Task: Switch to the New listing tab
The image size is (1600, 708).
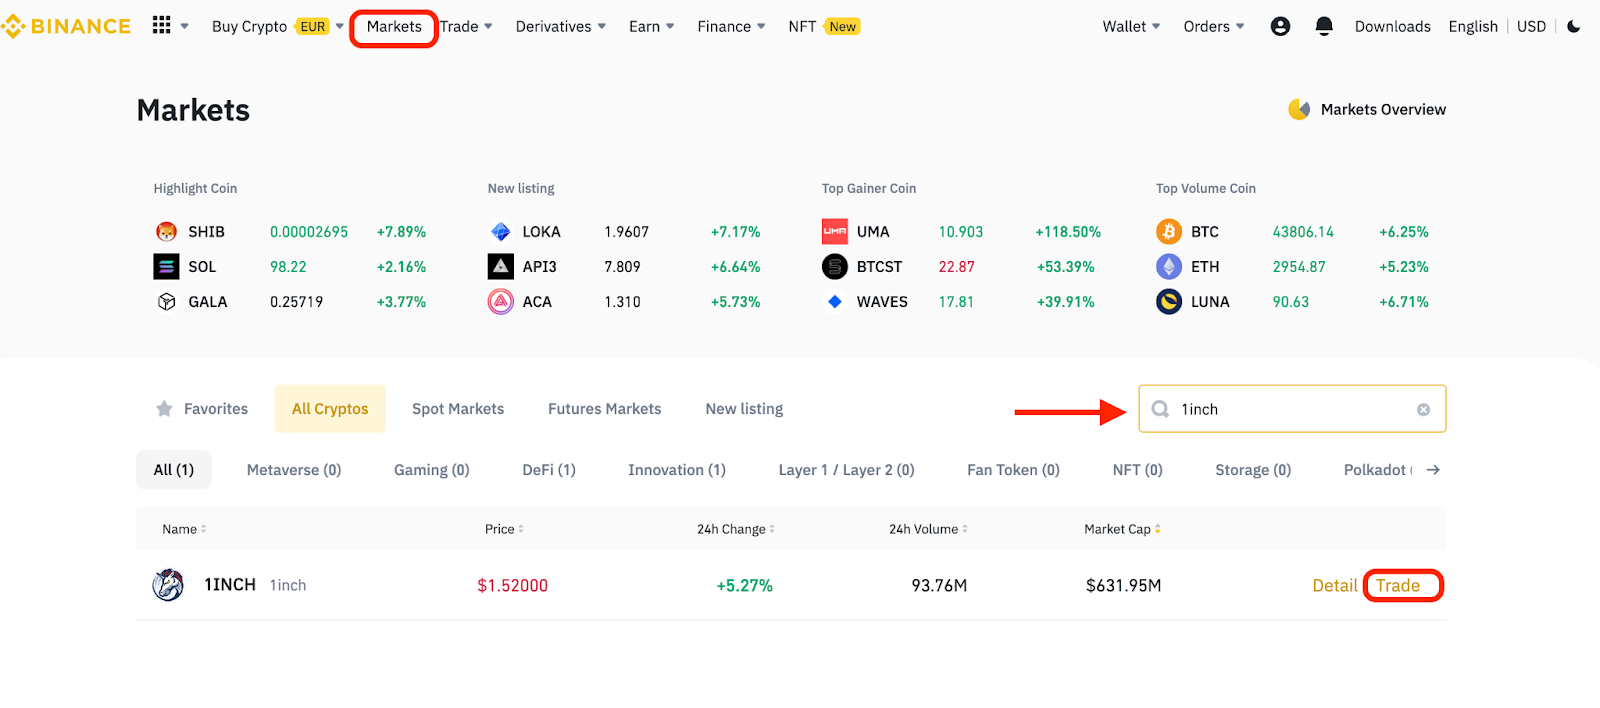Action: point(744,409)
